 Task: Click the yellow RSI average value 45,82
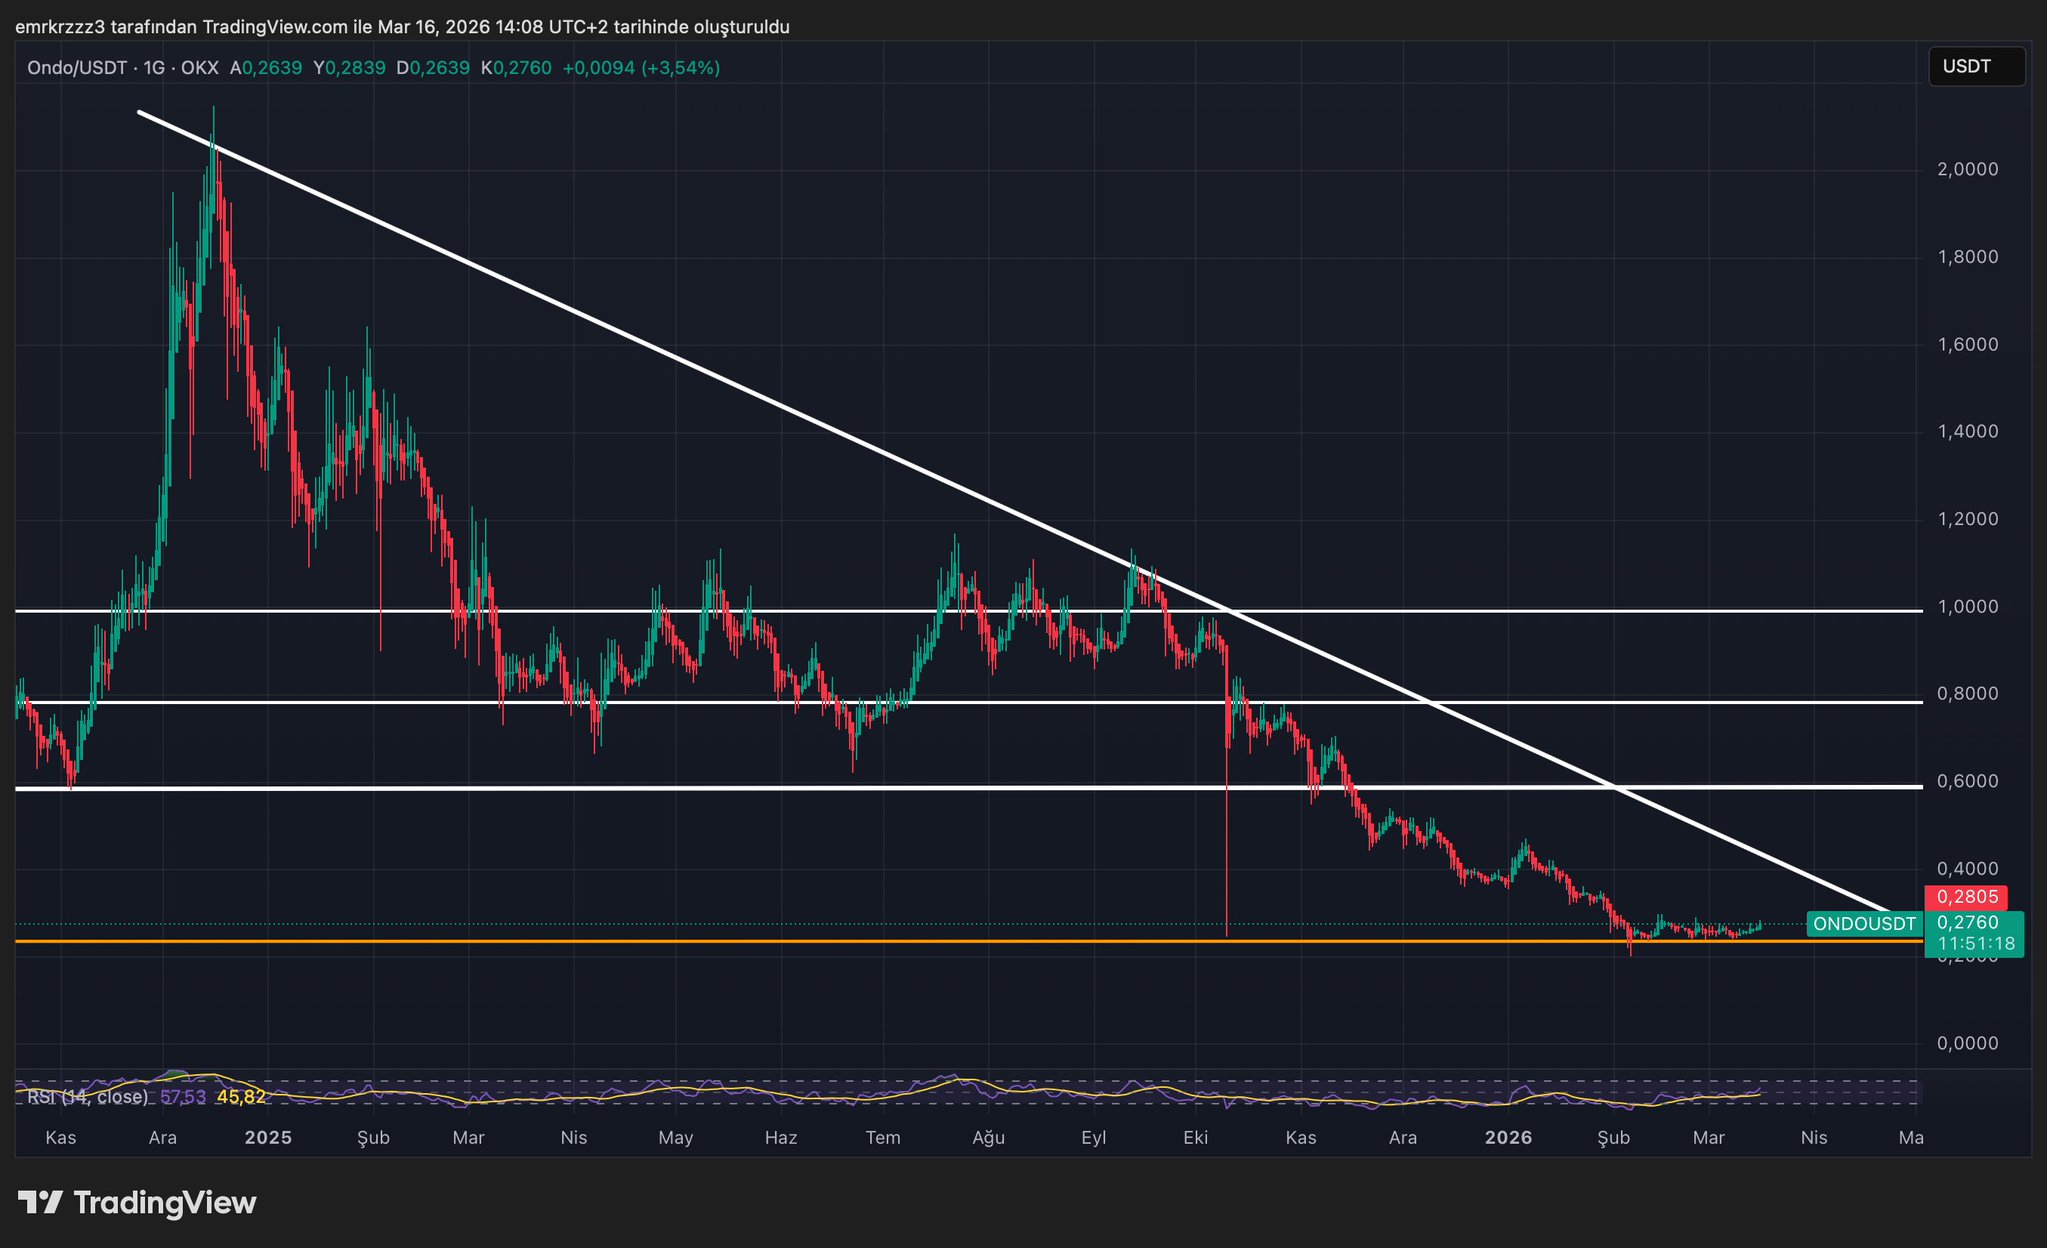coord(241,1097)
